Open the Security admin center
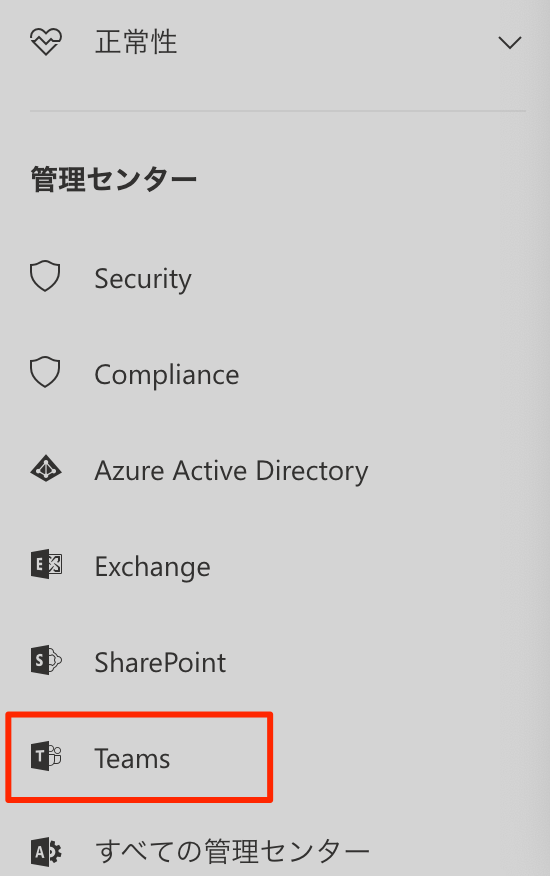This screenshot has height=876, width=550. (x=143, y=278)
